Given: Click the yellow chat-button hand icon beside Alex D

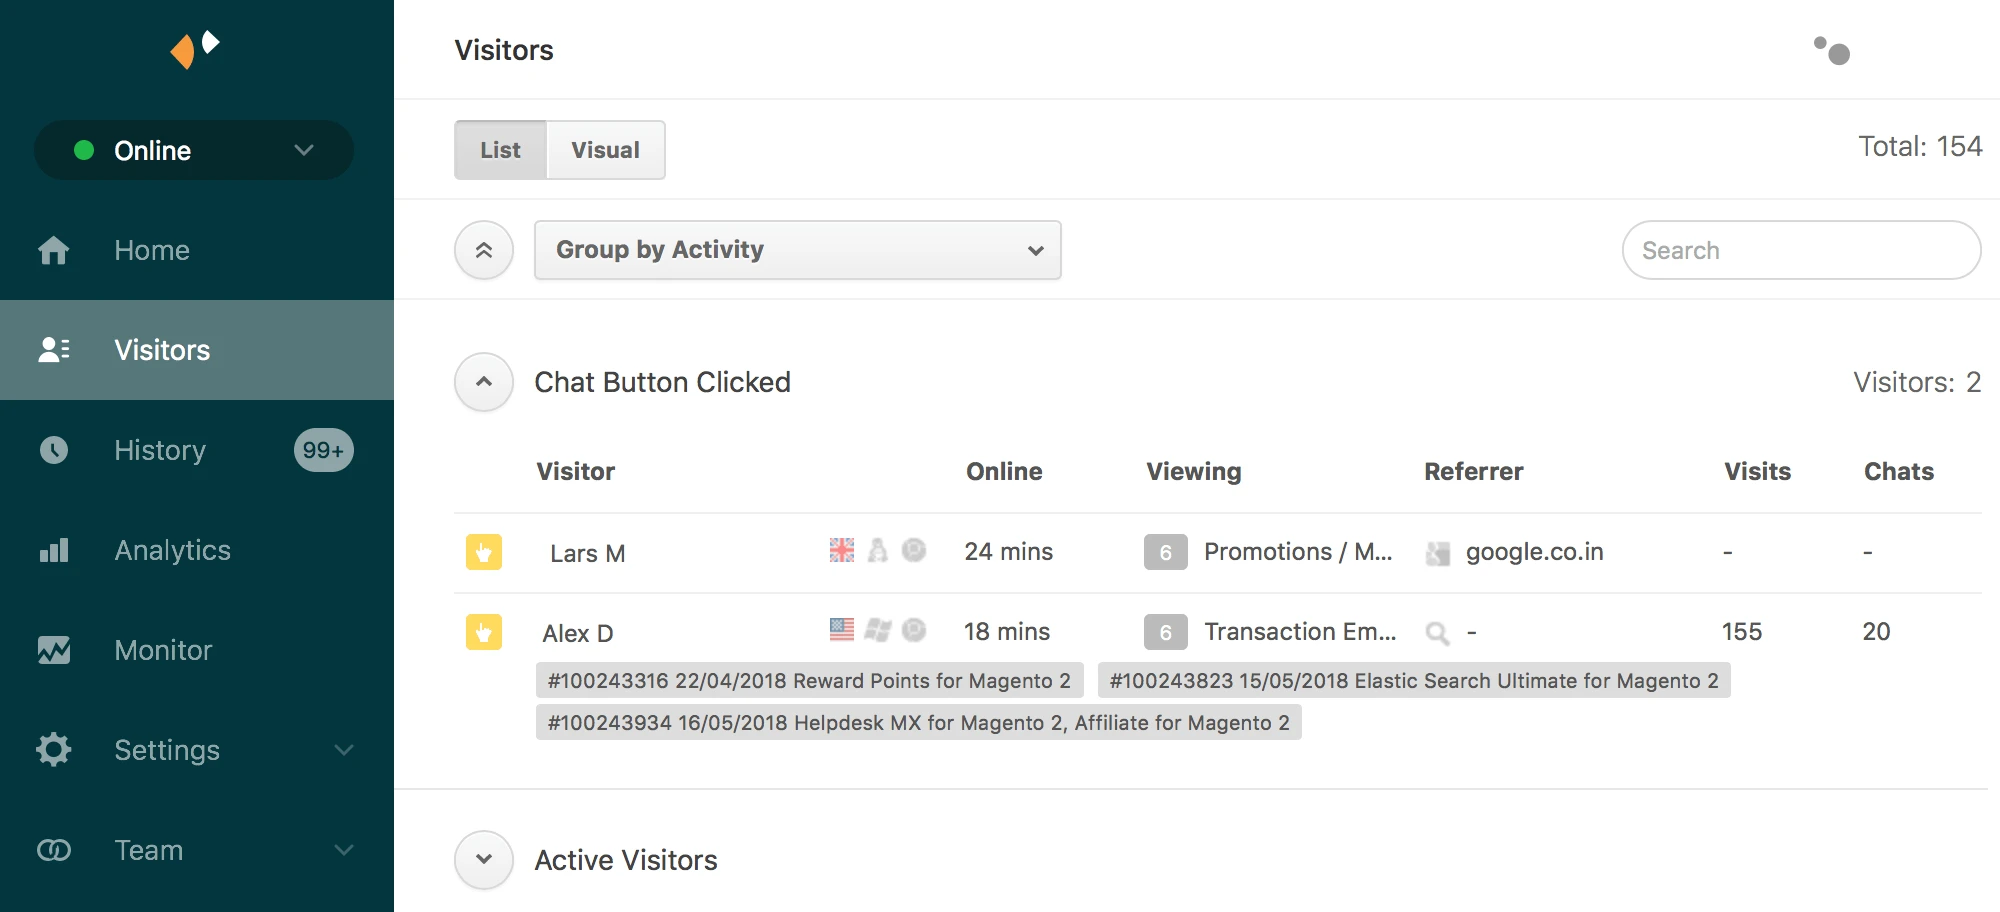Looking at the screenshot, I should (x=484, y=632).
